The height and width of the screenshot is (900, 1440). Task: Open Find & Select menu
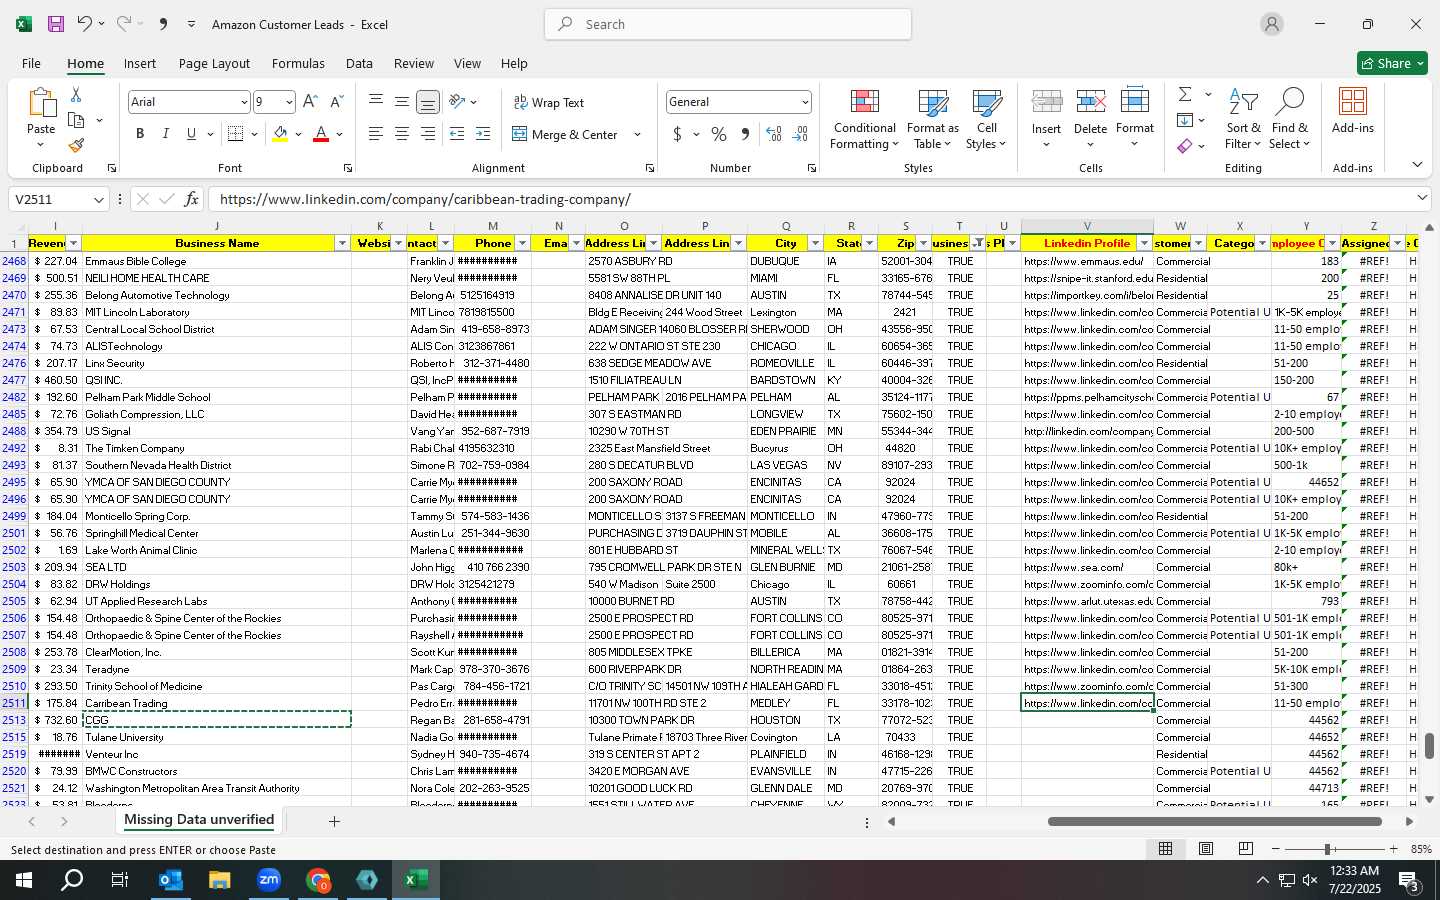[x=1289, y=120]
